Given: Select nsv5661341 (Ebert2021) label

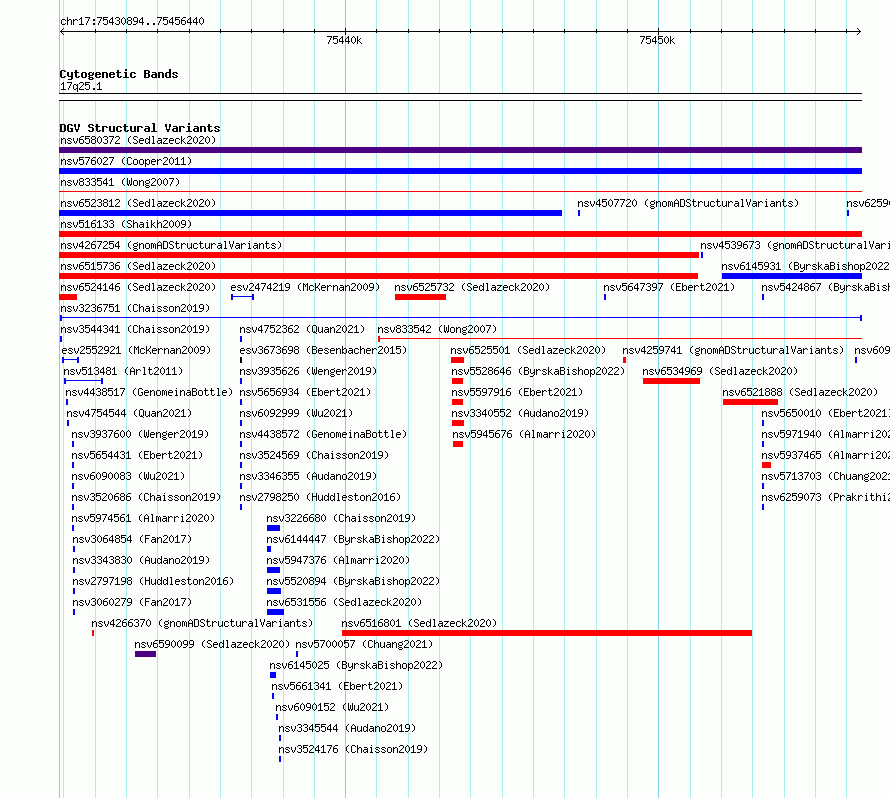Looking at the screenshot, I should pos(337,686).
